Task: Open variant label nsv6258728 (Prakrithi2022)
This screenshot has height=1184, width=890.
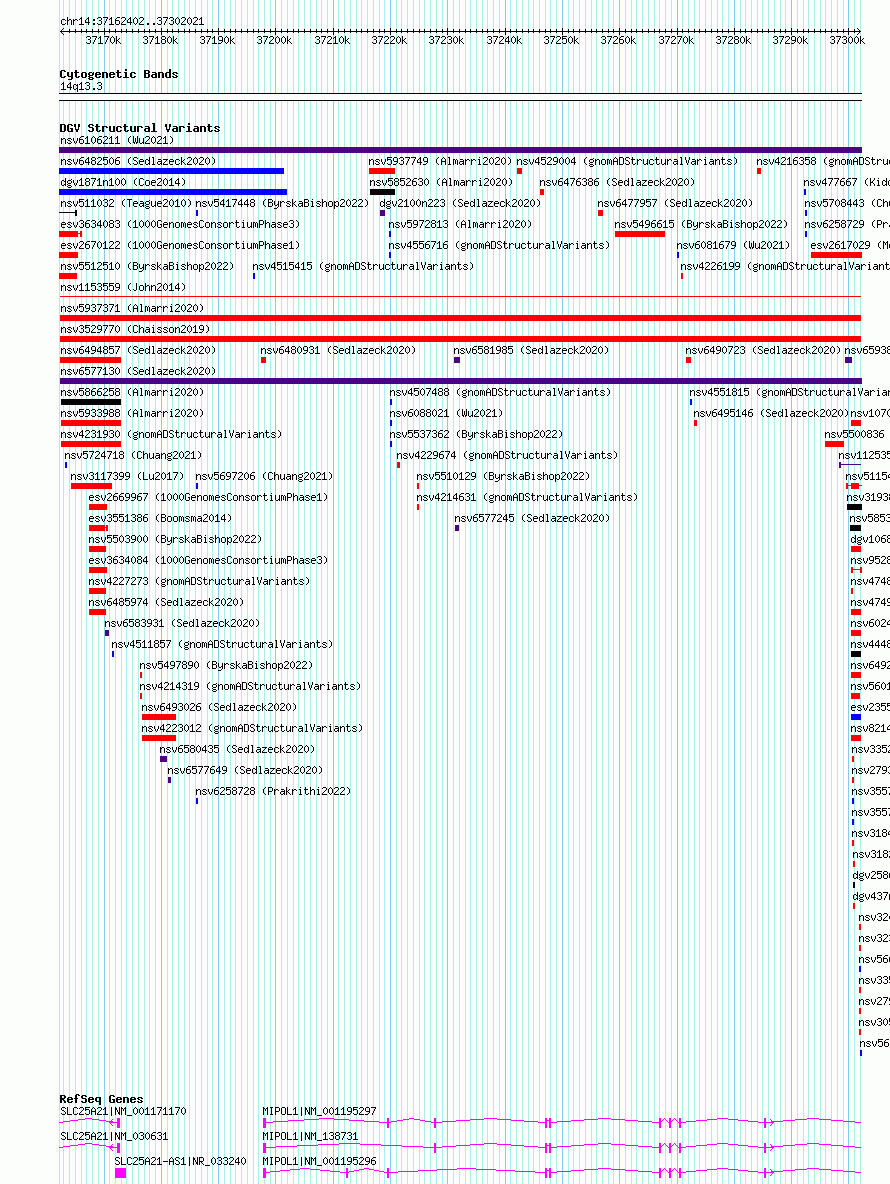Action: [273, 792]
